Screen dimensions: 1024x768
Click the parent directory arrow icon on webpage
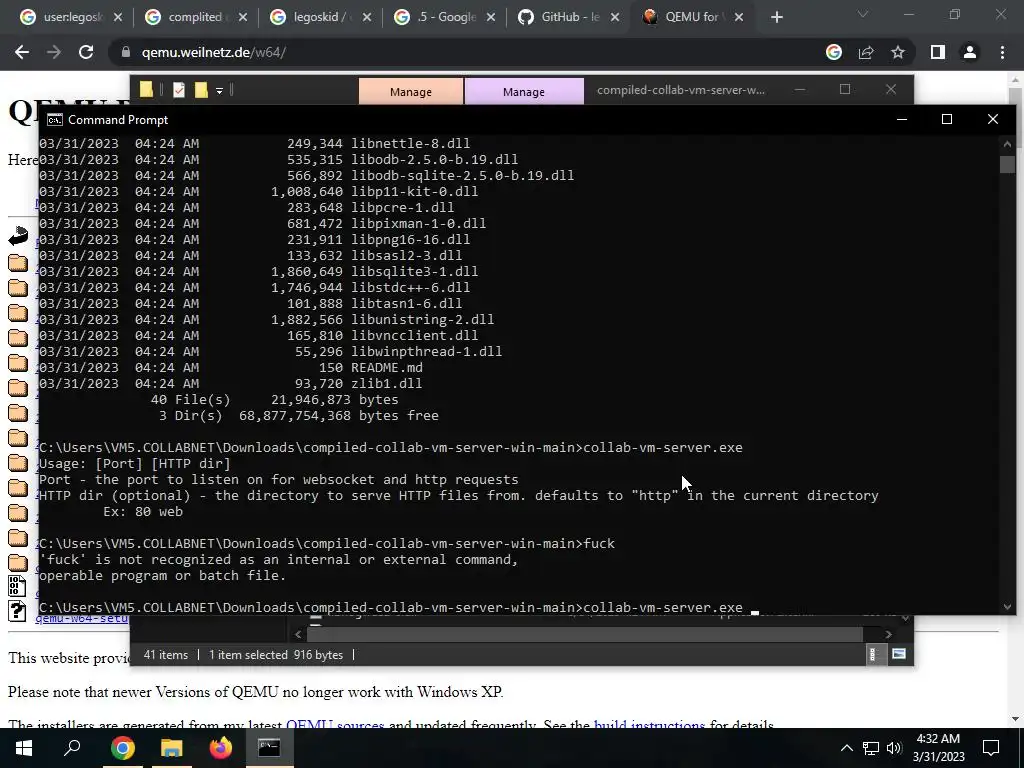(x=18, y=236)
